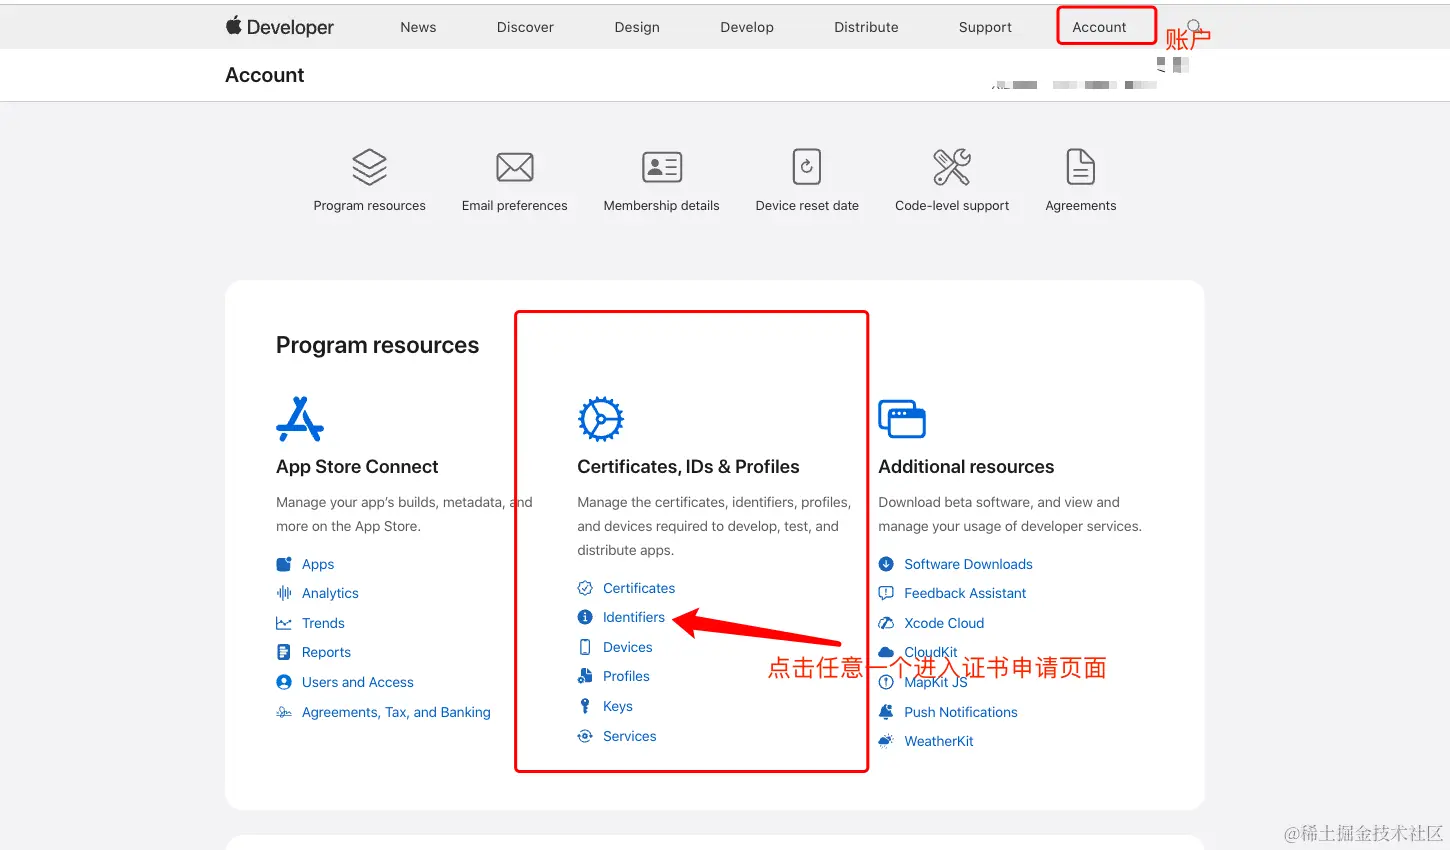Open the Reports link

click(x=326, y=652)
